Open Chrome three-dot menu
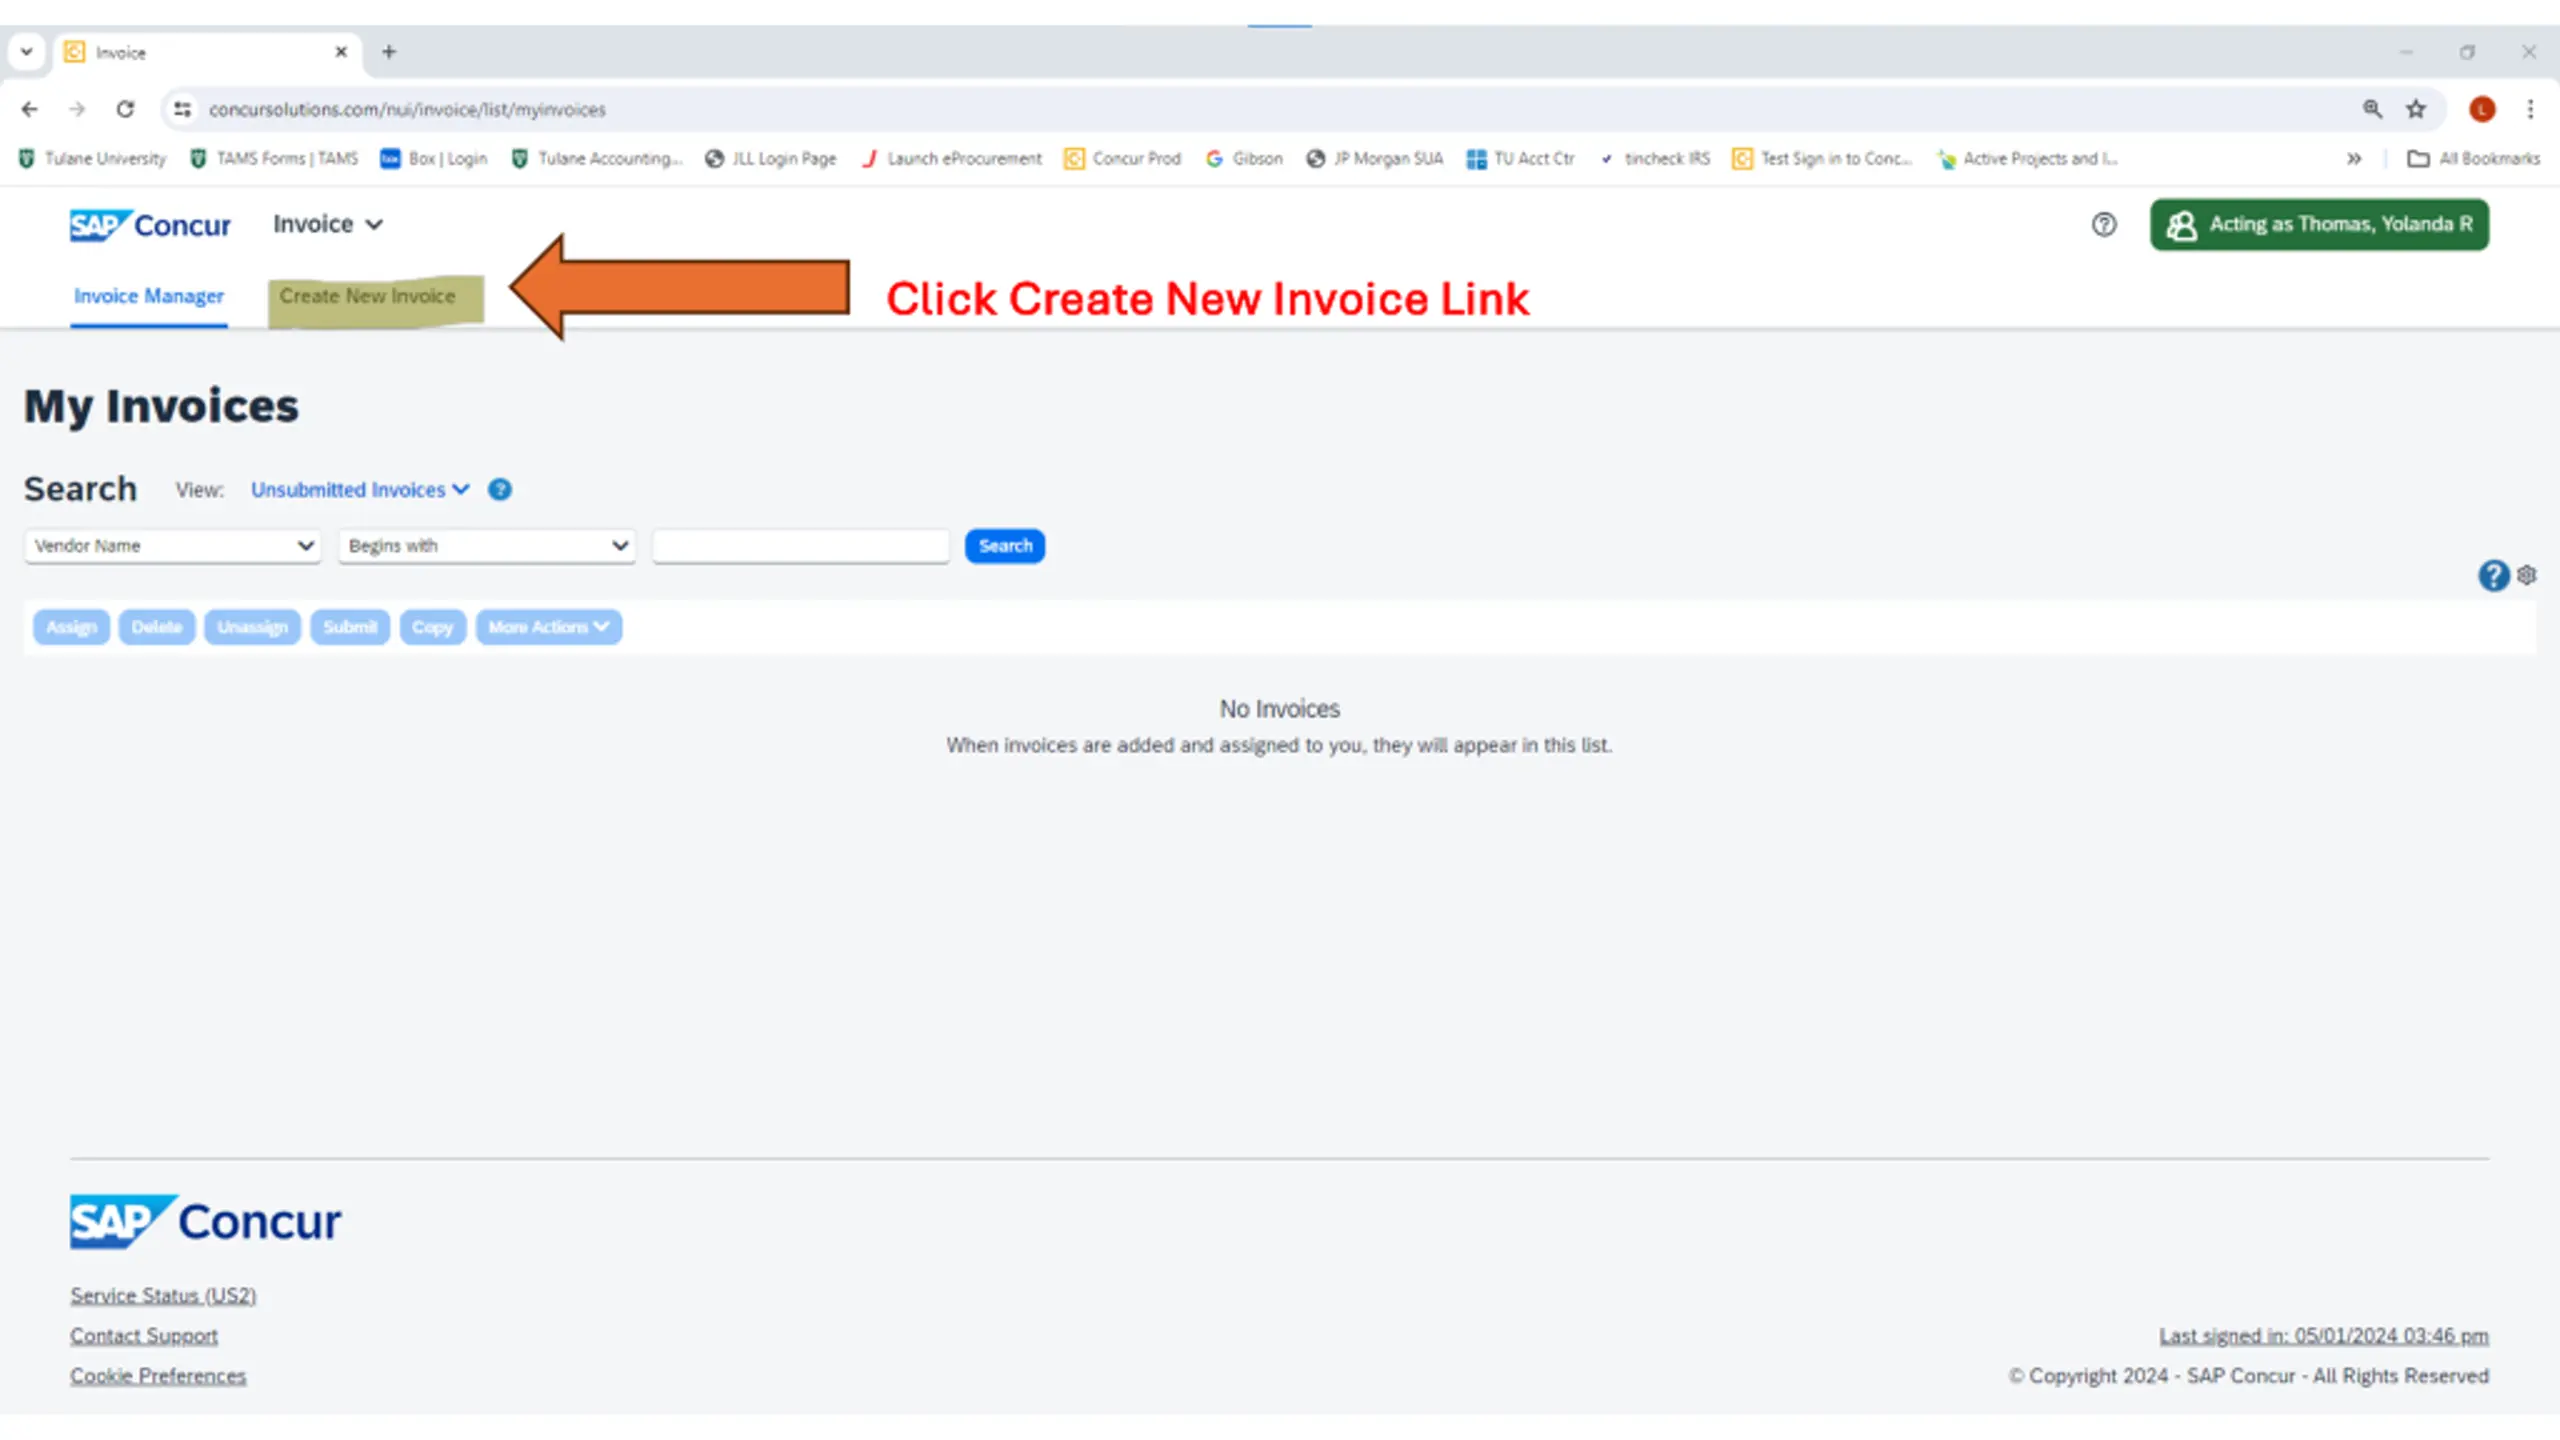The width and height of the screenshot is (2560, 1440). point(2530,109)
